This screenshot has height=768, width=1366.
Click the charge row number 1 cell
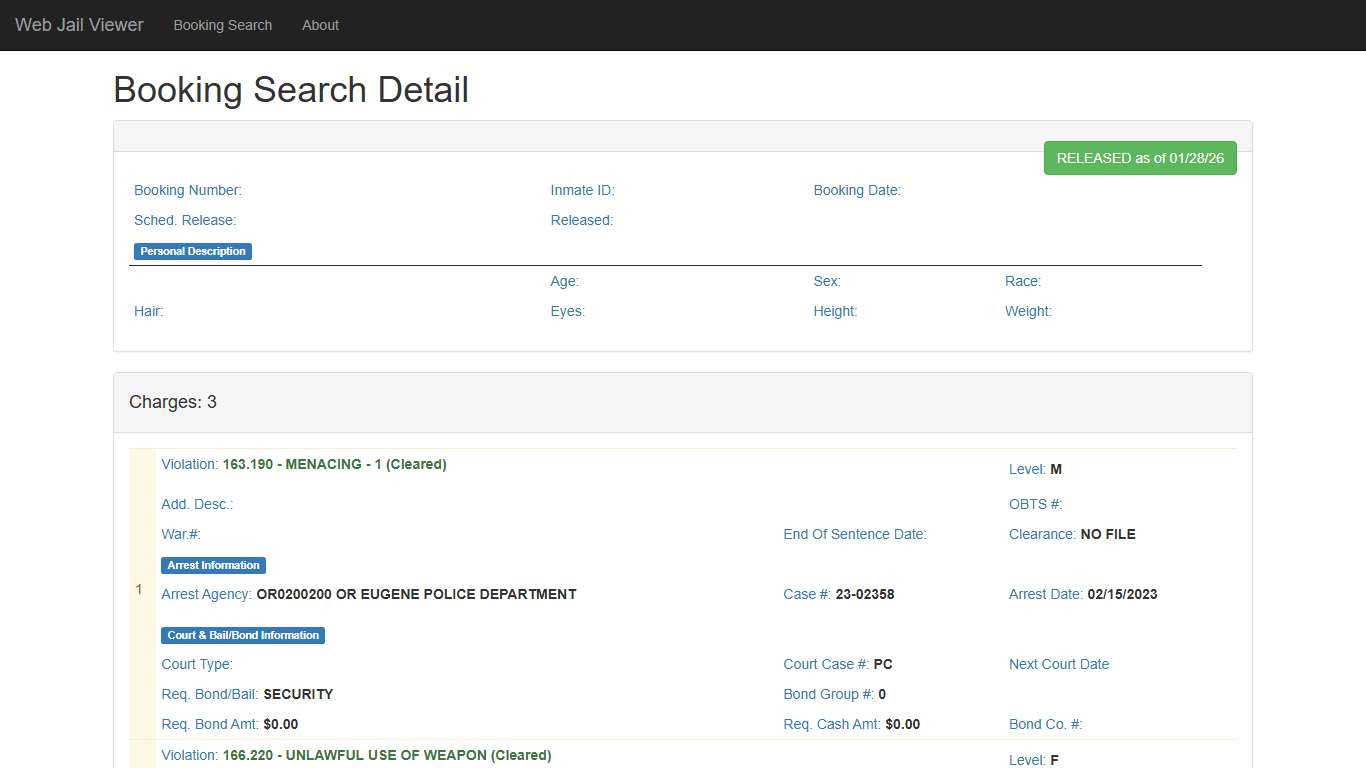[x=140, y=590]
